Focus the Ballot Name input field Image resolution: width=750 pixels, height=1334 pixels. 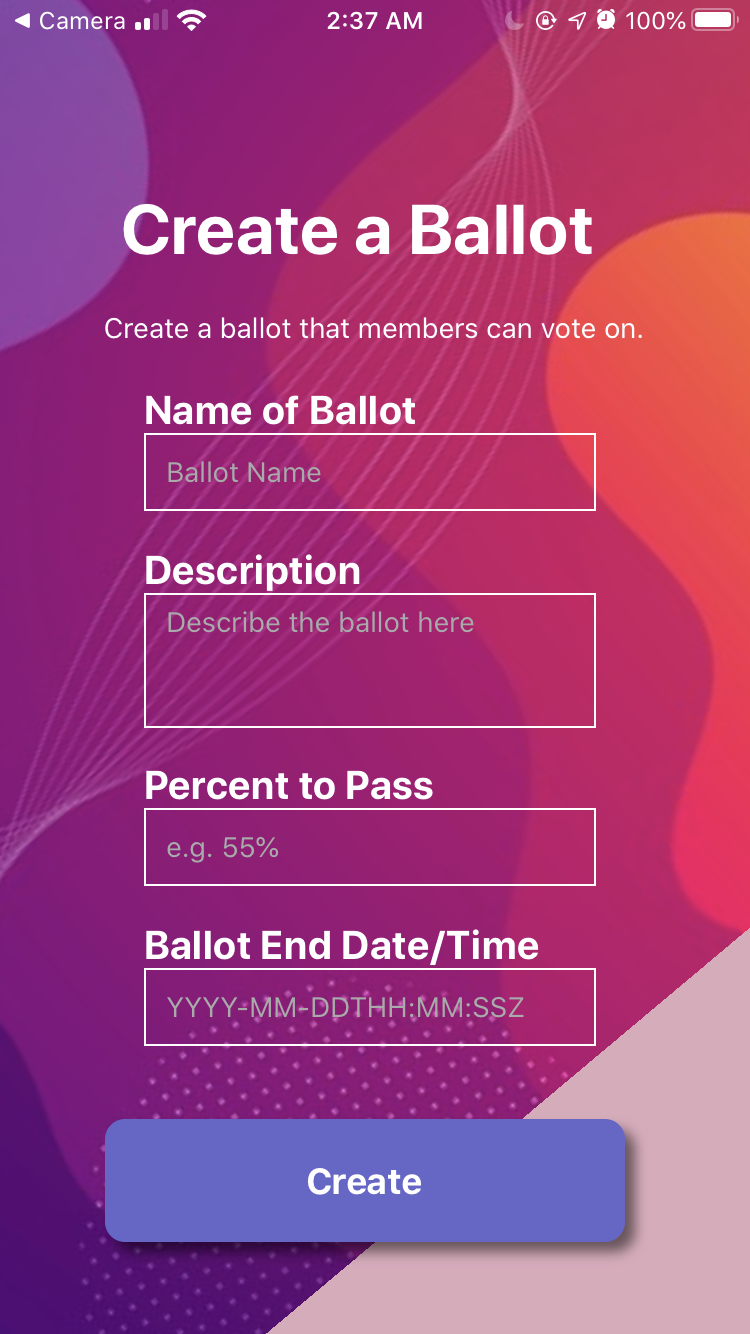click(370, 472)
